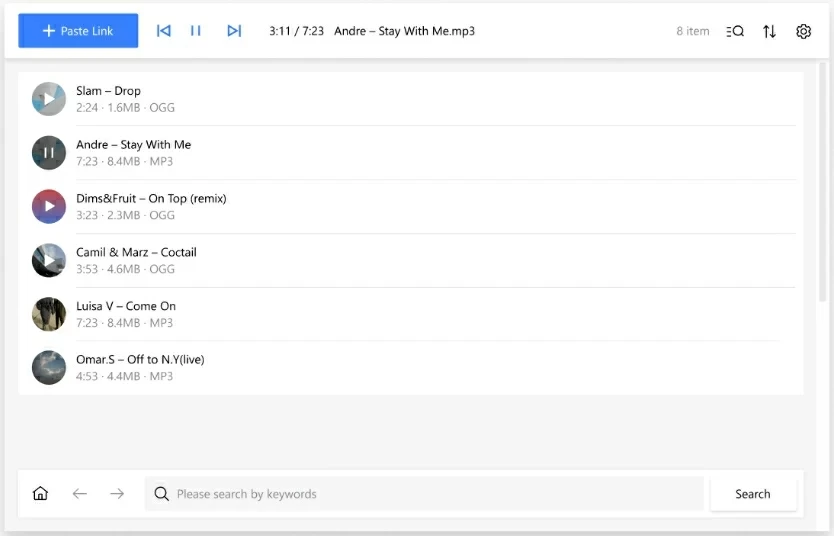Click the Omar.S – Off to N.Y(live) title
The image size is (834, 536).
point(140,360)
